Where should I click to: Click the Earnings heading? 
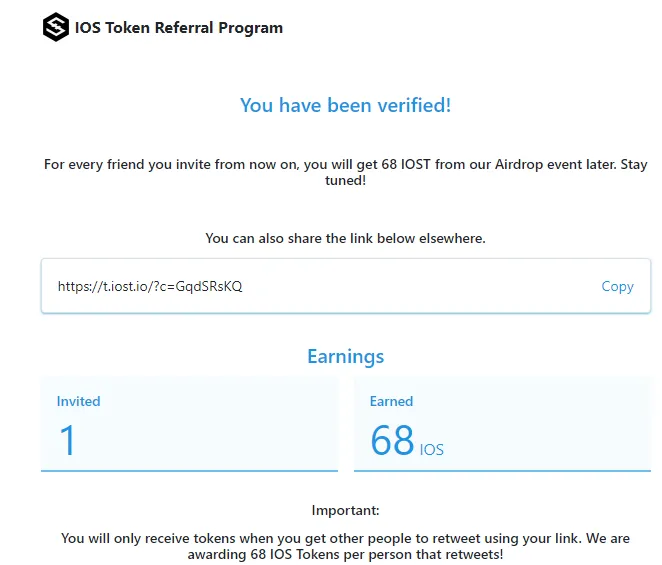pos(345,357)
